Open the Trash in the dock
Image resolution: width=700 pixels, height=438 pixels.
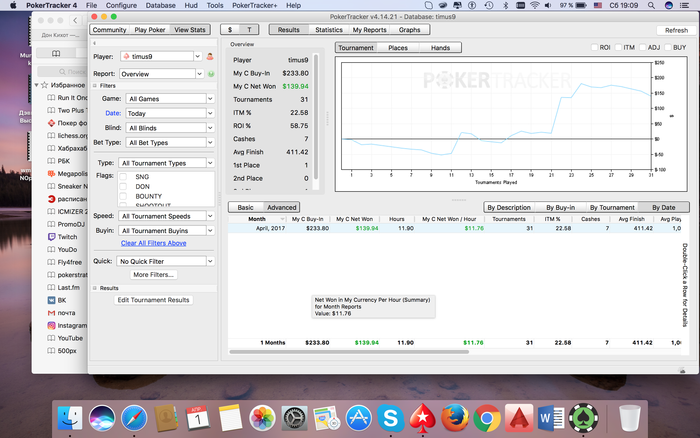coord(630,418)
